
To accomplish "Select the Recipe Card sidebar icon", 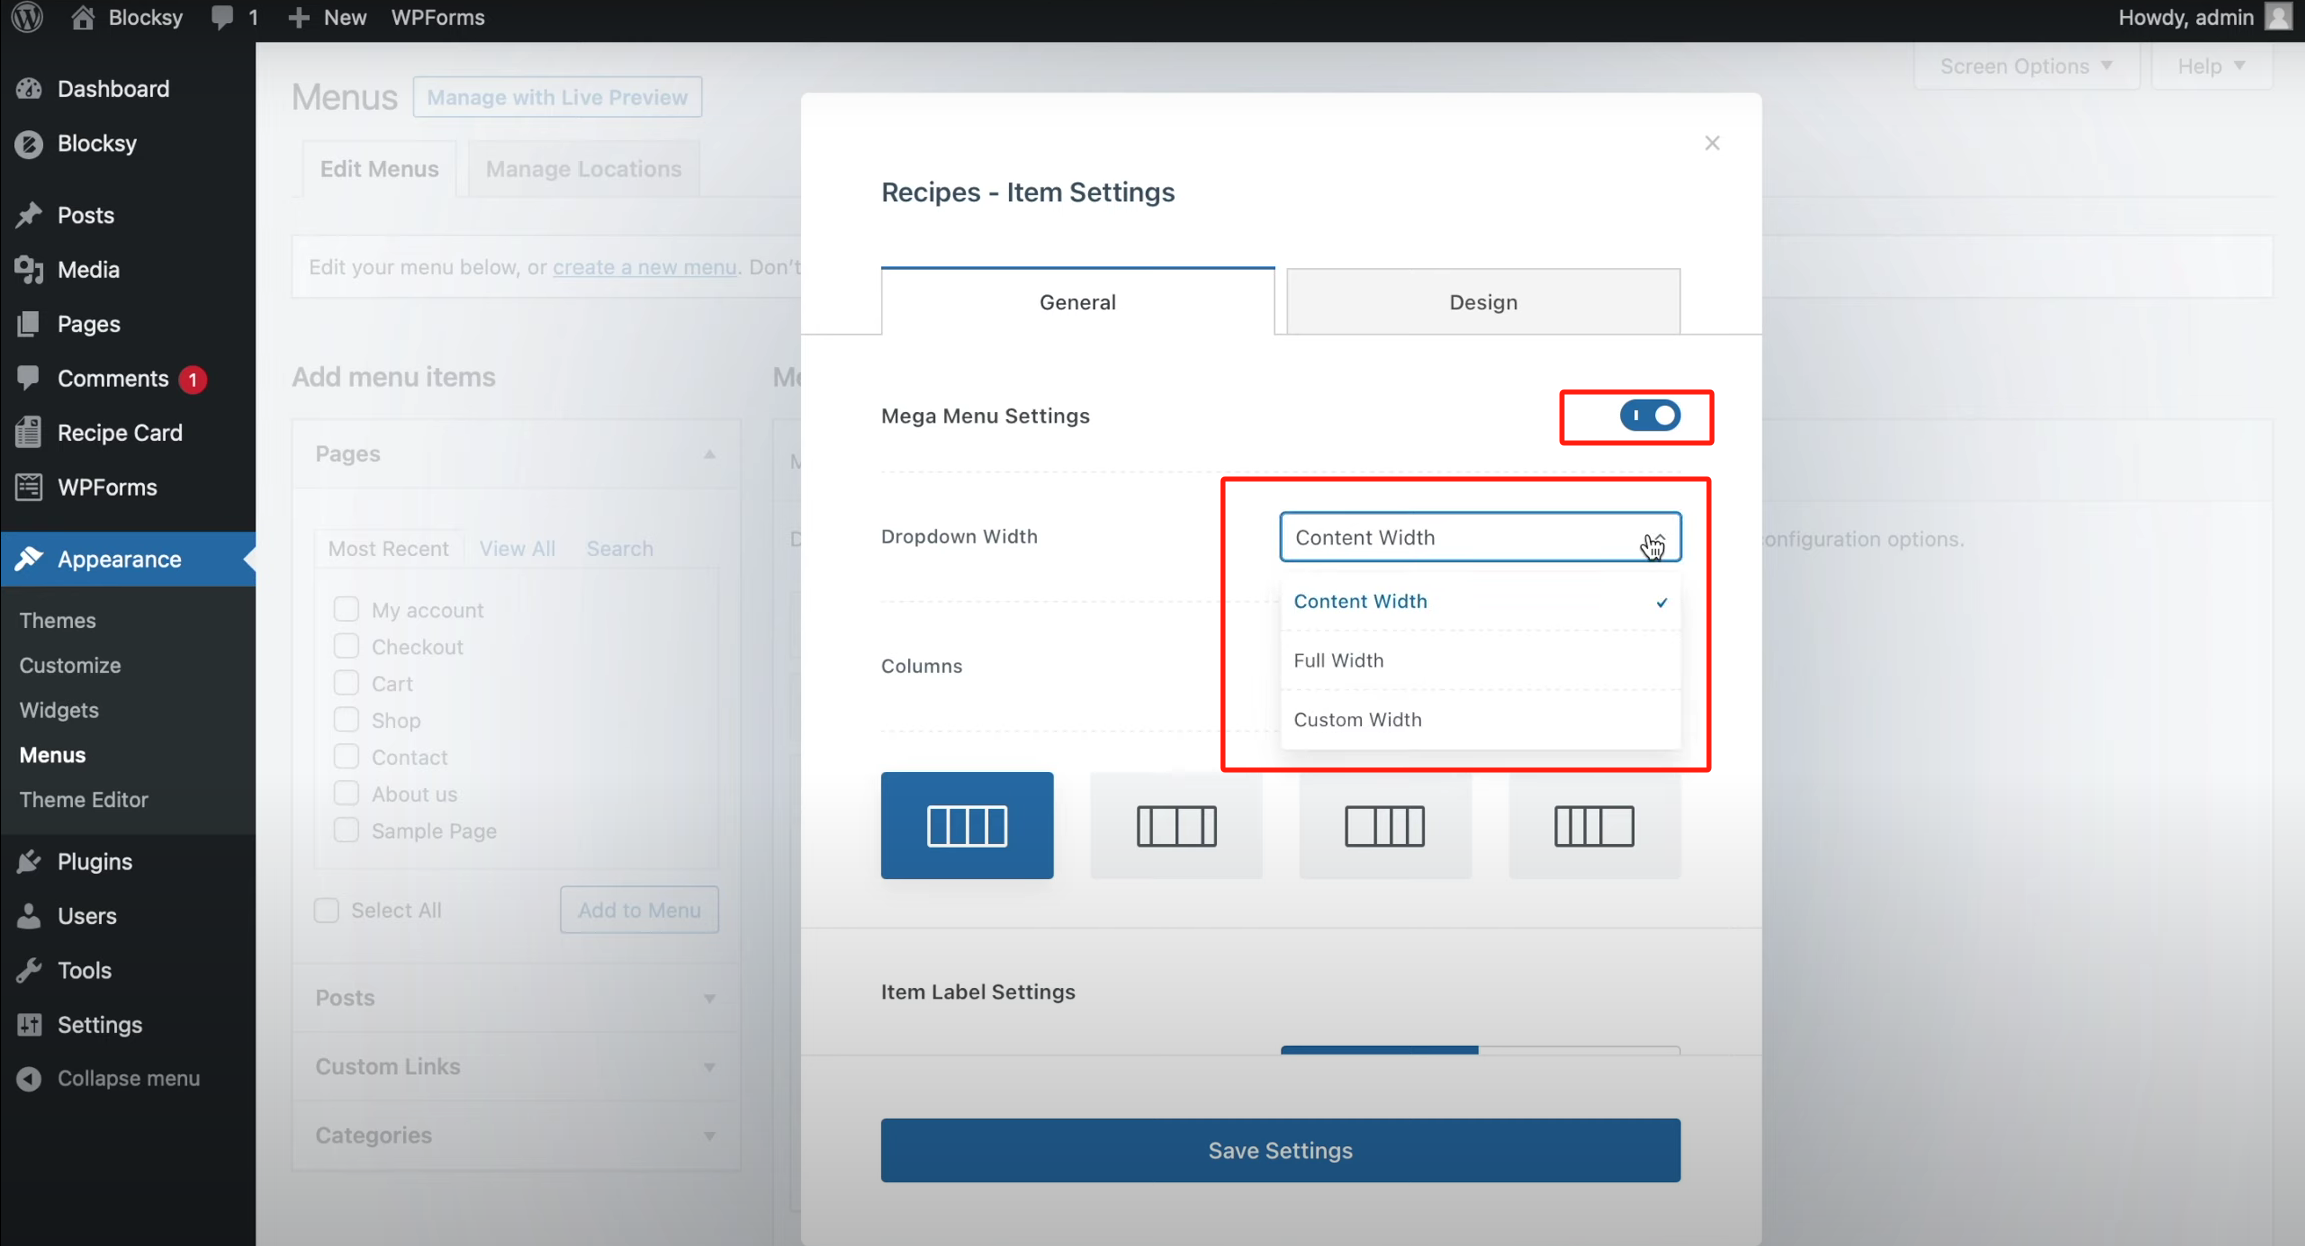I will 30,432.
